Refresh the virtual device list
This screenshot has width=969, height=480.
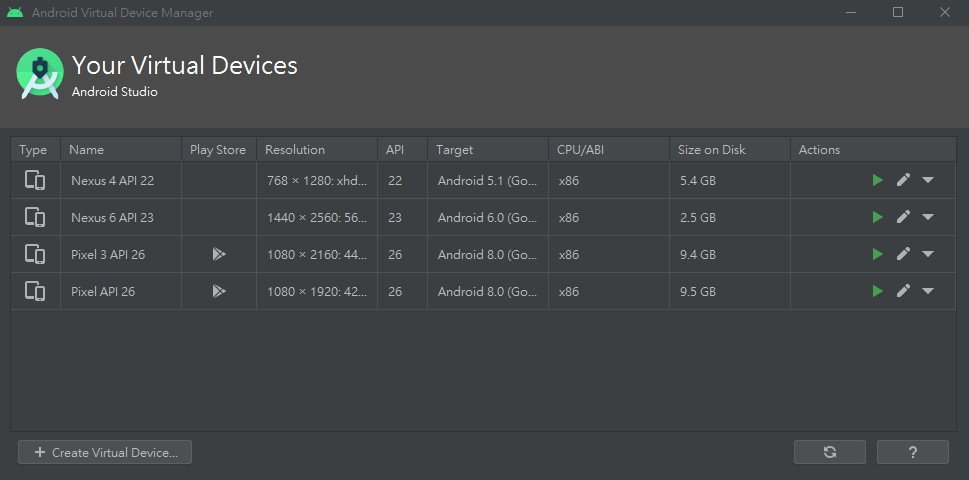coord(830,452)
